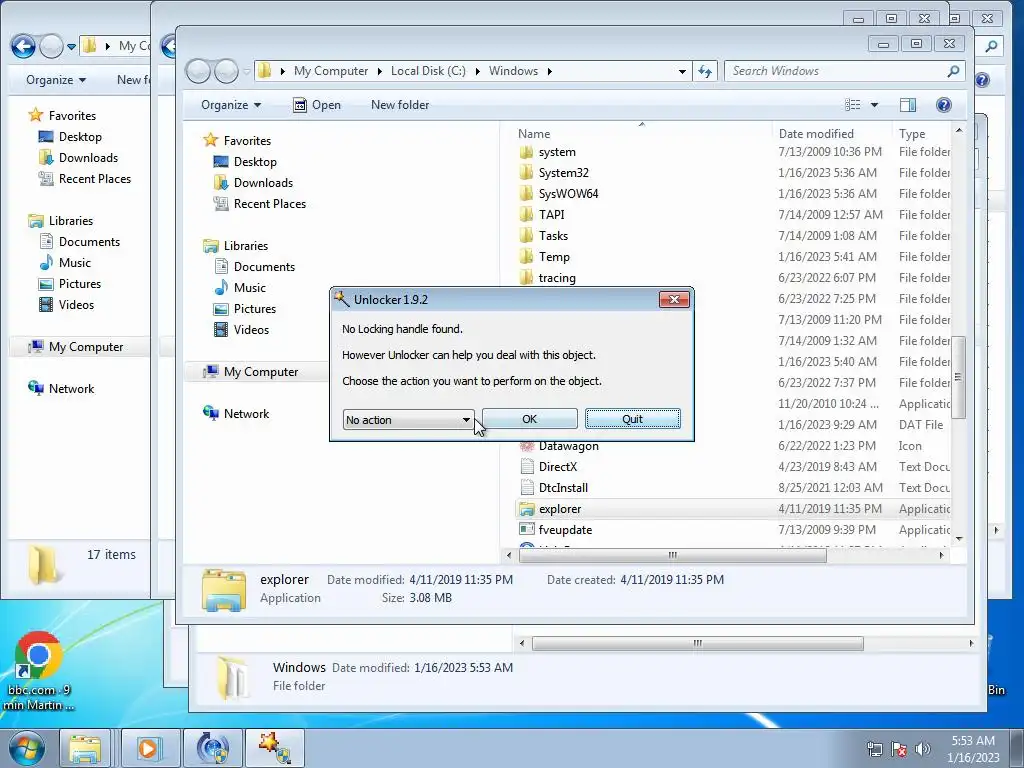
Task: Open Videos library in front window sidebar
Action: point(251,329)
